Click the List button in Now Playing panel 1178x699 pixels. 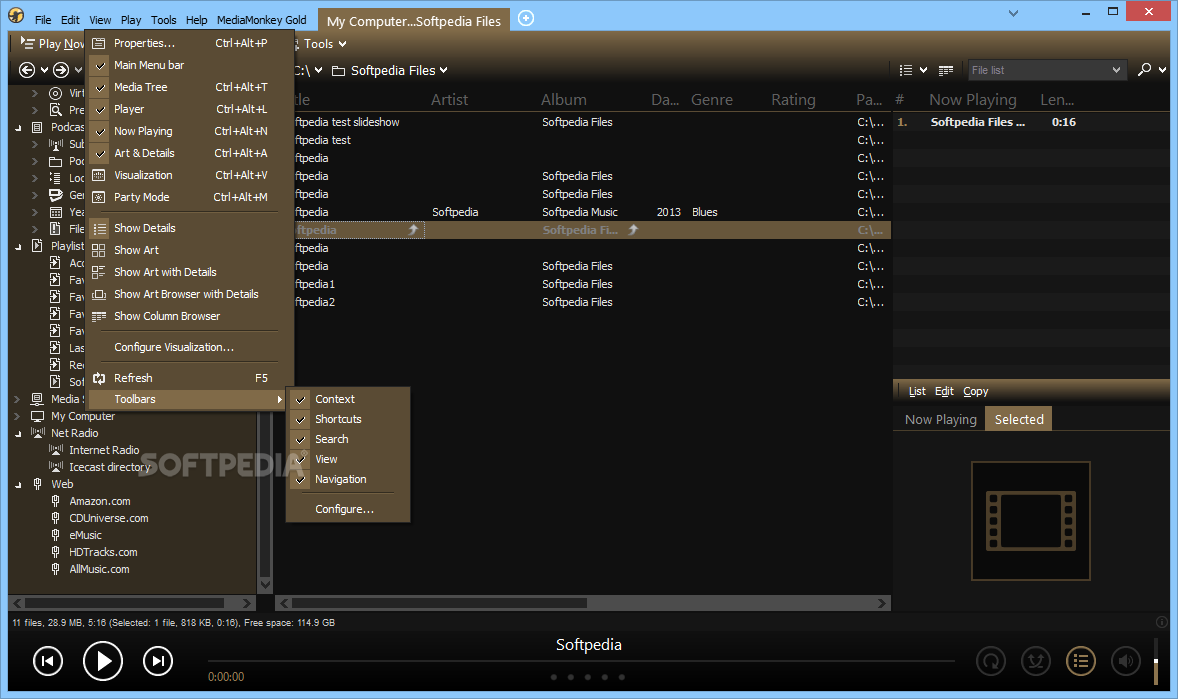pyautogui.click(x=917, y=391)
